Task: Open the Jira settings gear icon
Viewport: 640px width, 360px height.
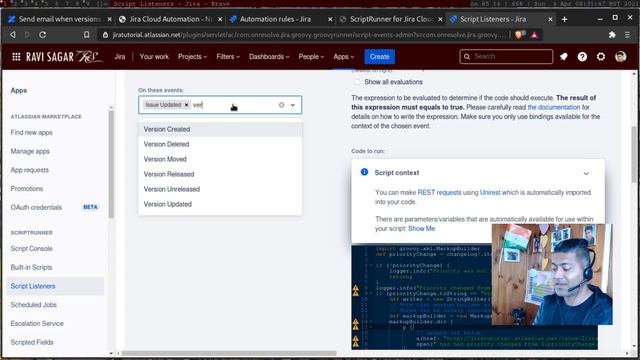Action: point(601,57)
